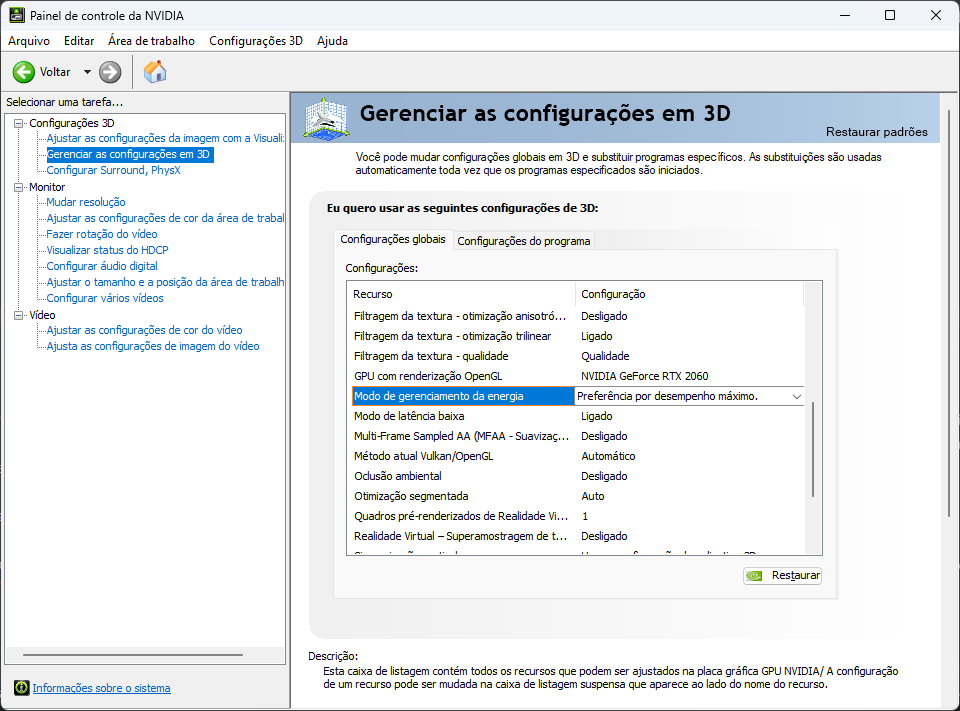The height and width of the screenshot is (711, 960).
Task: Select Ajustar tamanho e posição da área de trabalho
Action: [165, 282]
